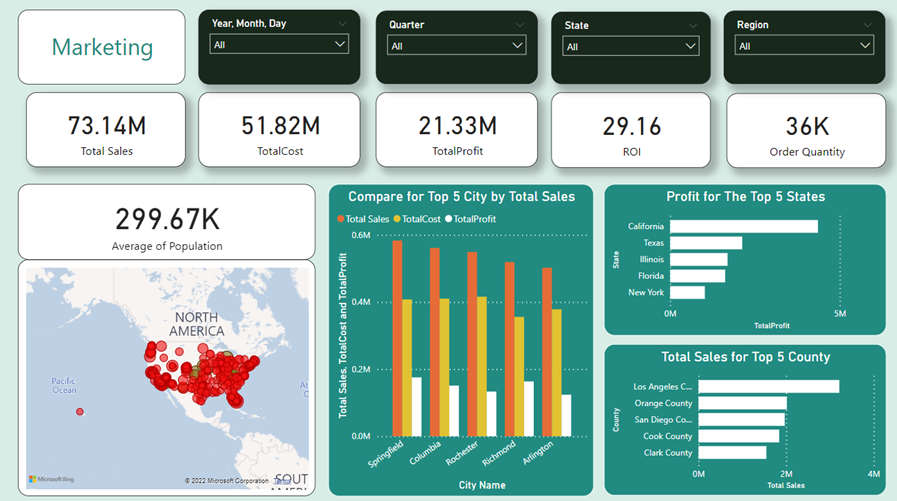Select the California bar in profit chart
Screen dimensions: 897x501
tap(743, 227)
